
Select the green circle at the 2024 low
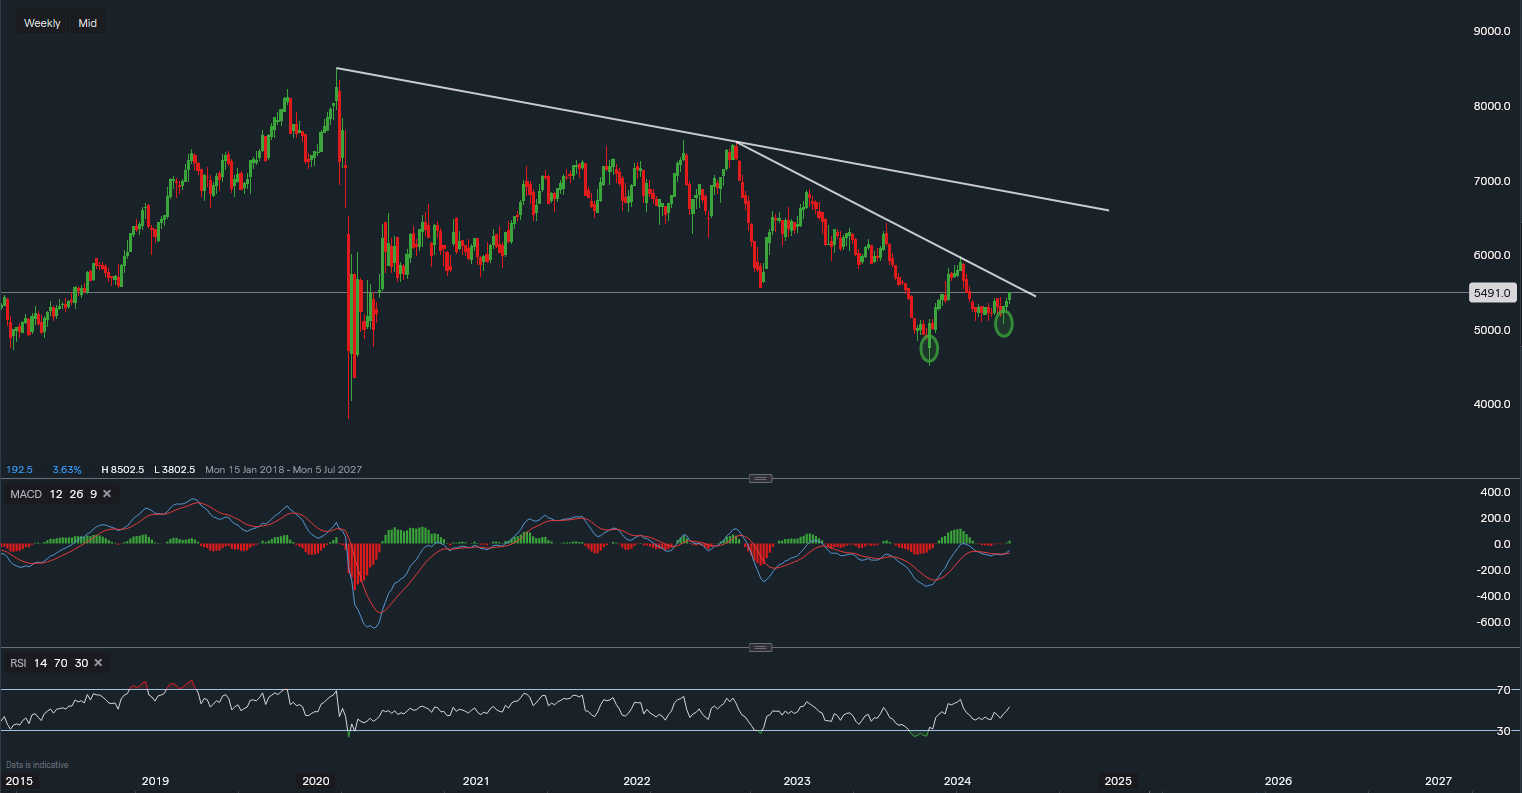pos(1004,323)
